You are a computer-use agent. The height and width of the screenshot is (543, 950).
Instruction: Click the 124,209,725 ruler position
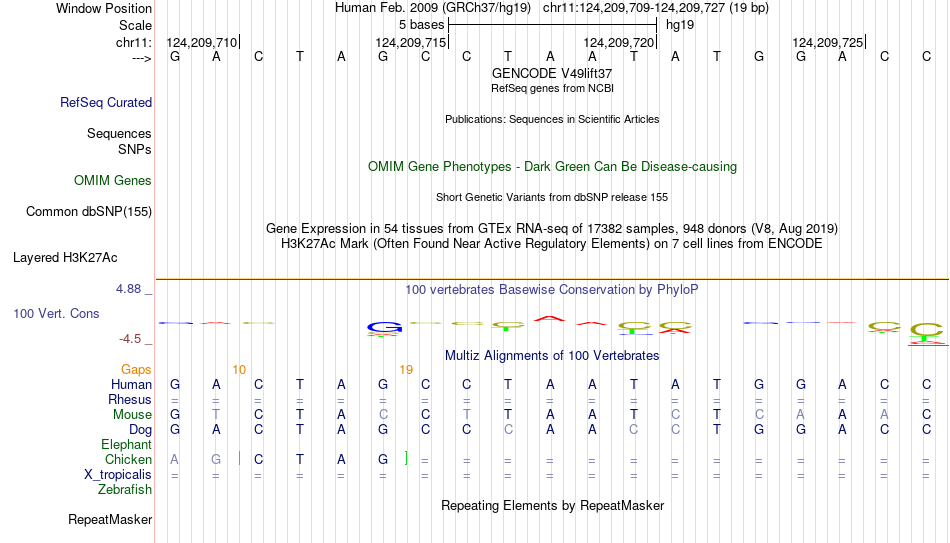(x=828, y=42)
